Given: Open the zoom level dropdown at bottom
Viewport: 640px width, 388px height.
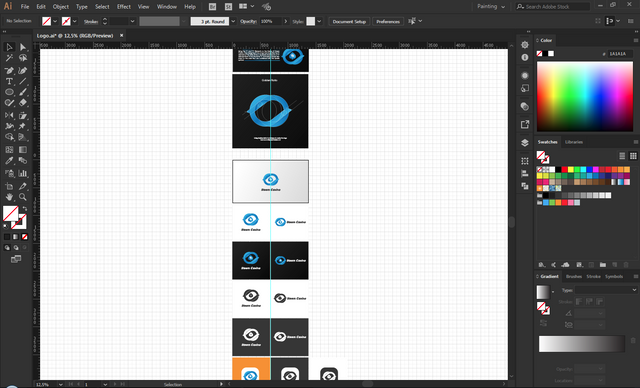Looking at the screenshot, I should pos(60,384).
